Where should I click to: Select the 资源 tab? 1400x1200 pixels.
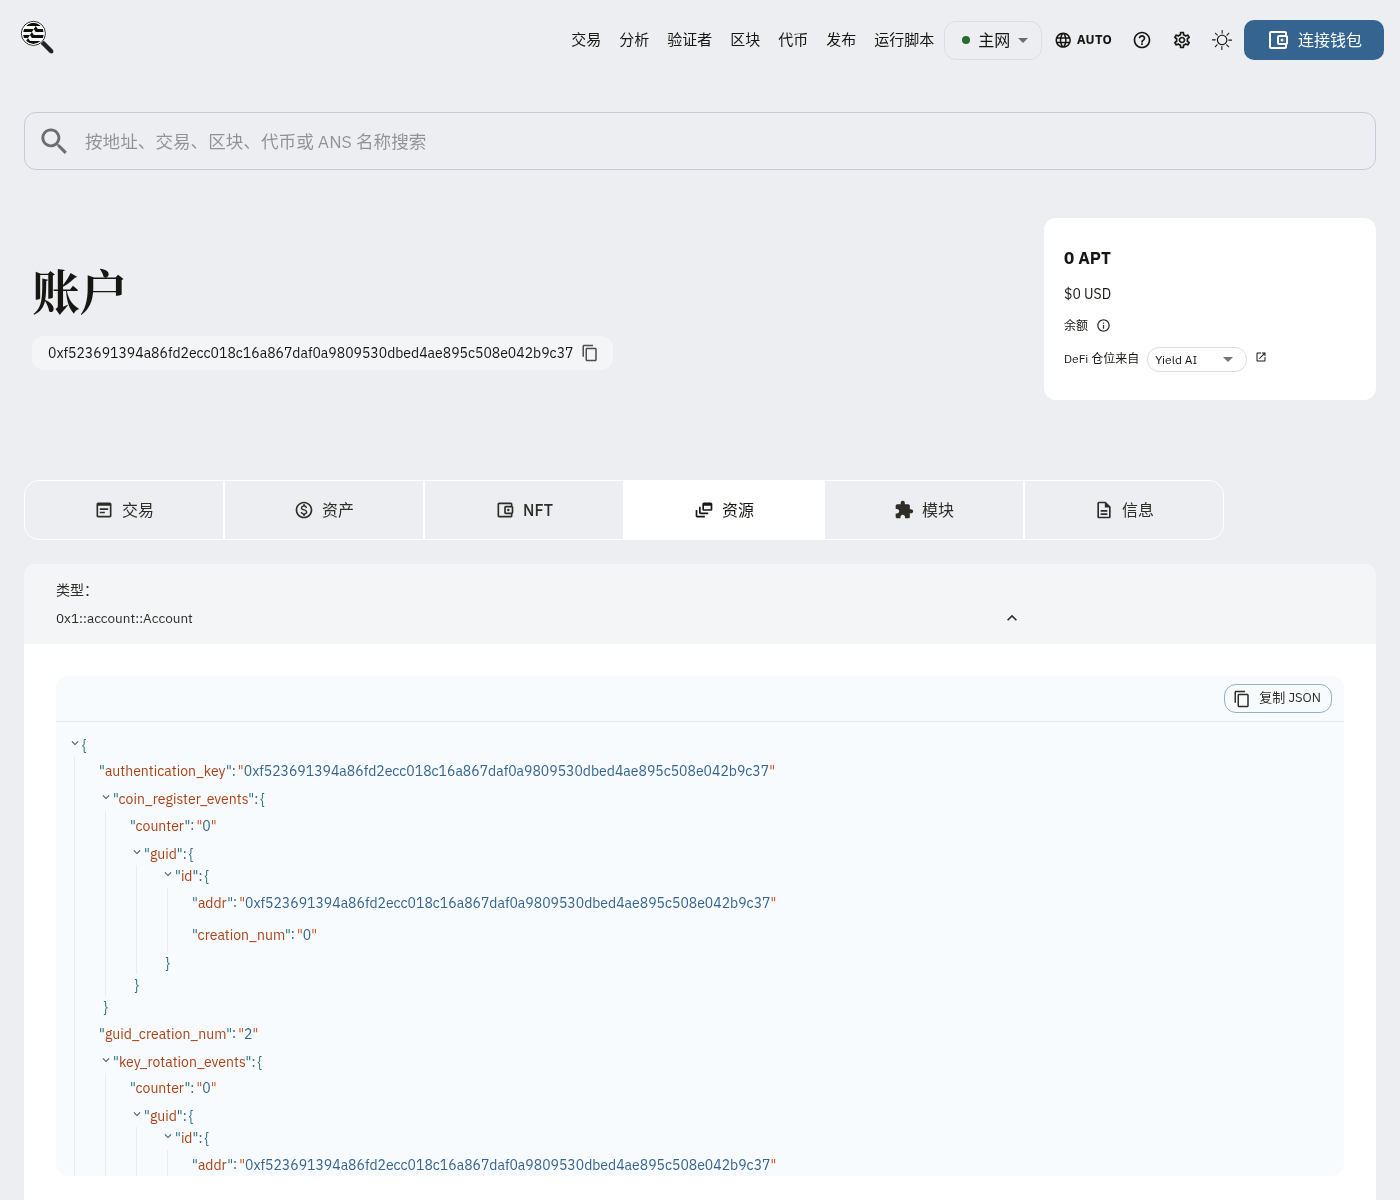pyautogui.click(x=724, y=510)
